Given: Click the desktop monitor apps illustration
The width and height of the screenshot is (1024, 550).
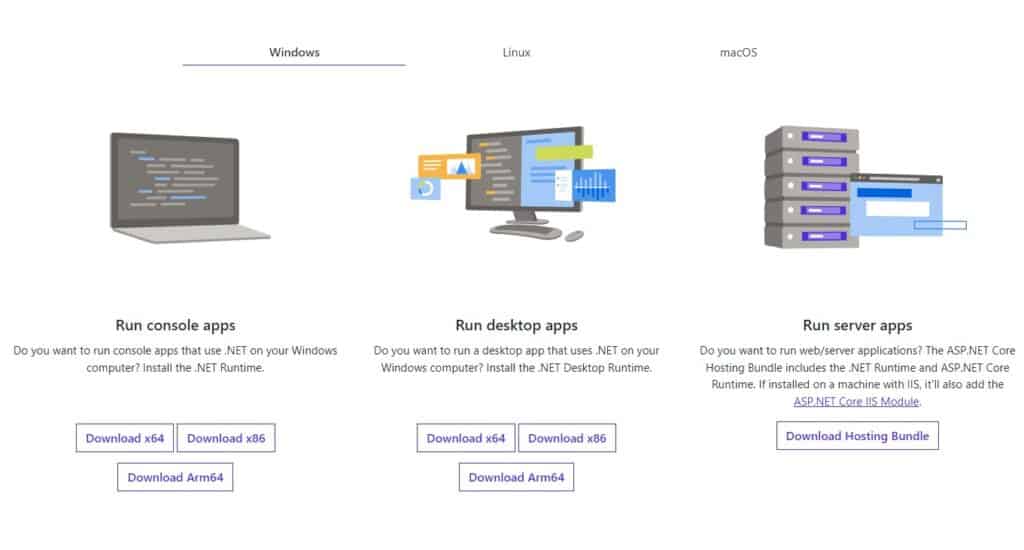Looking at the screenshot, I should click(513, 184).
